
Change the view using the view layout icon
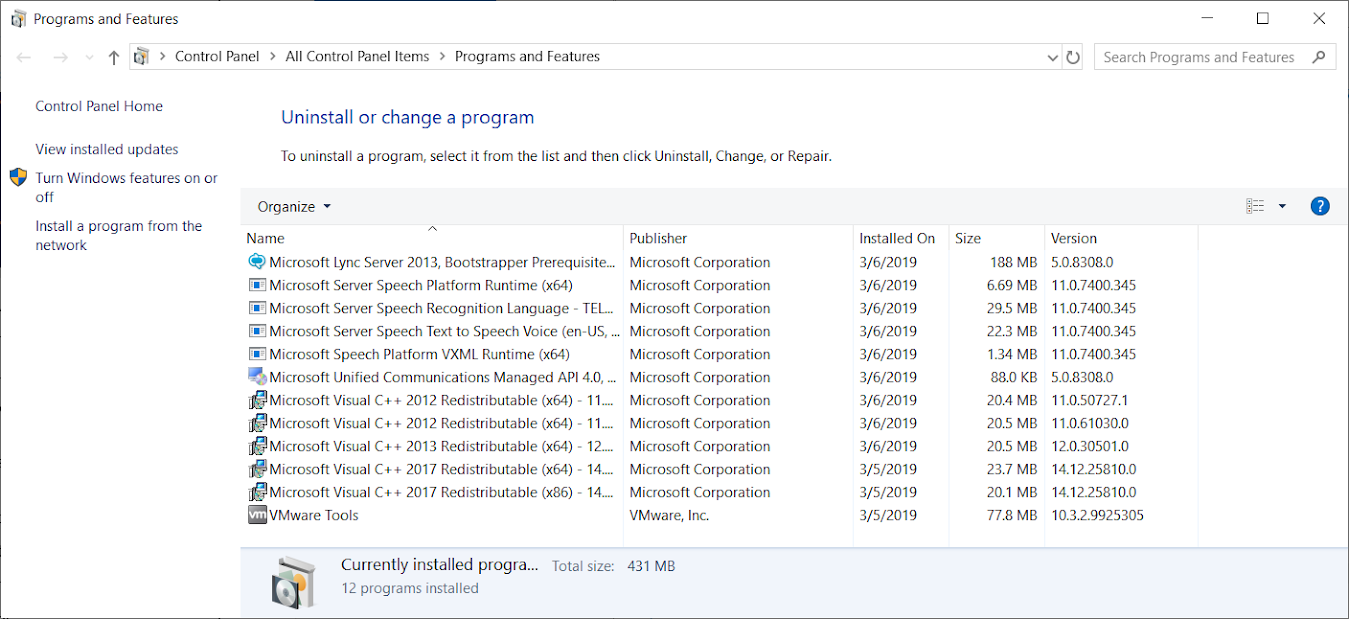(x=1255, y=206)
